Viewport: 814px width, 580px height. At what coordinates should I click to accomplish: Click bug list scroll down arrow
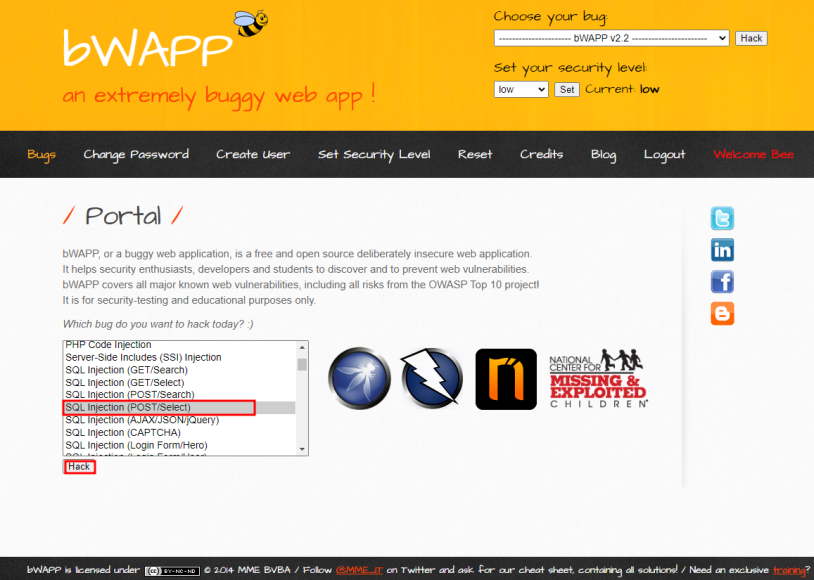pyautogui.click(x=302, y=450)
